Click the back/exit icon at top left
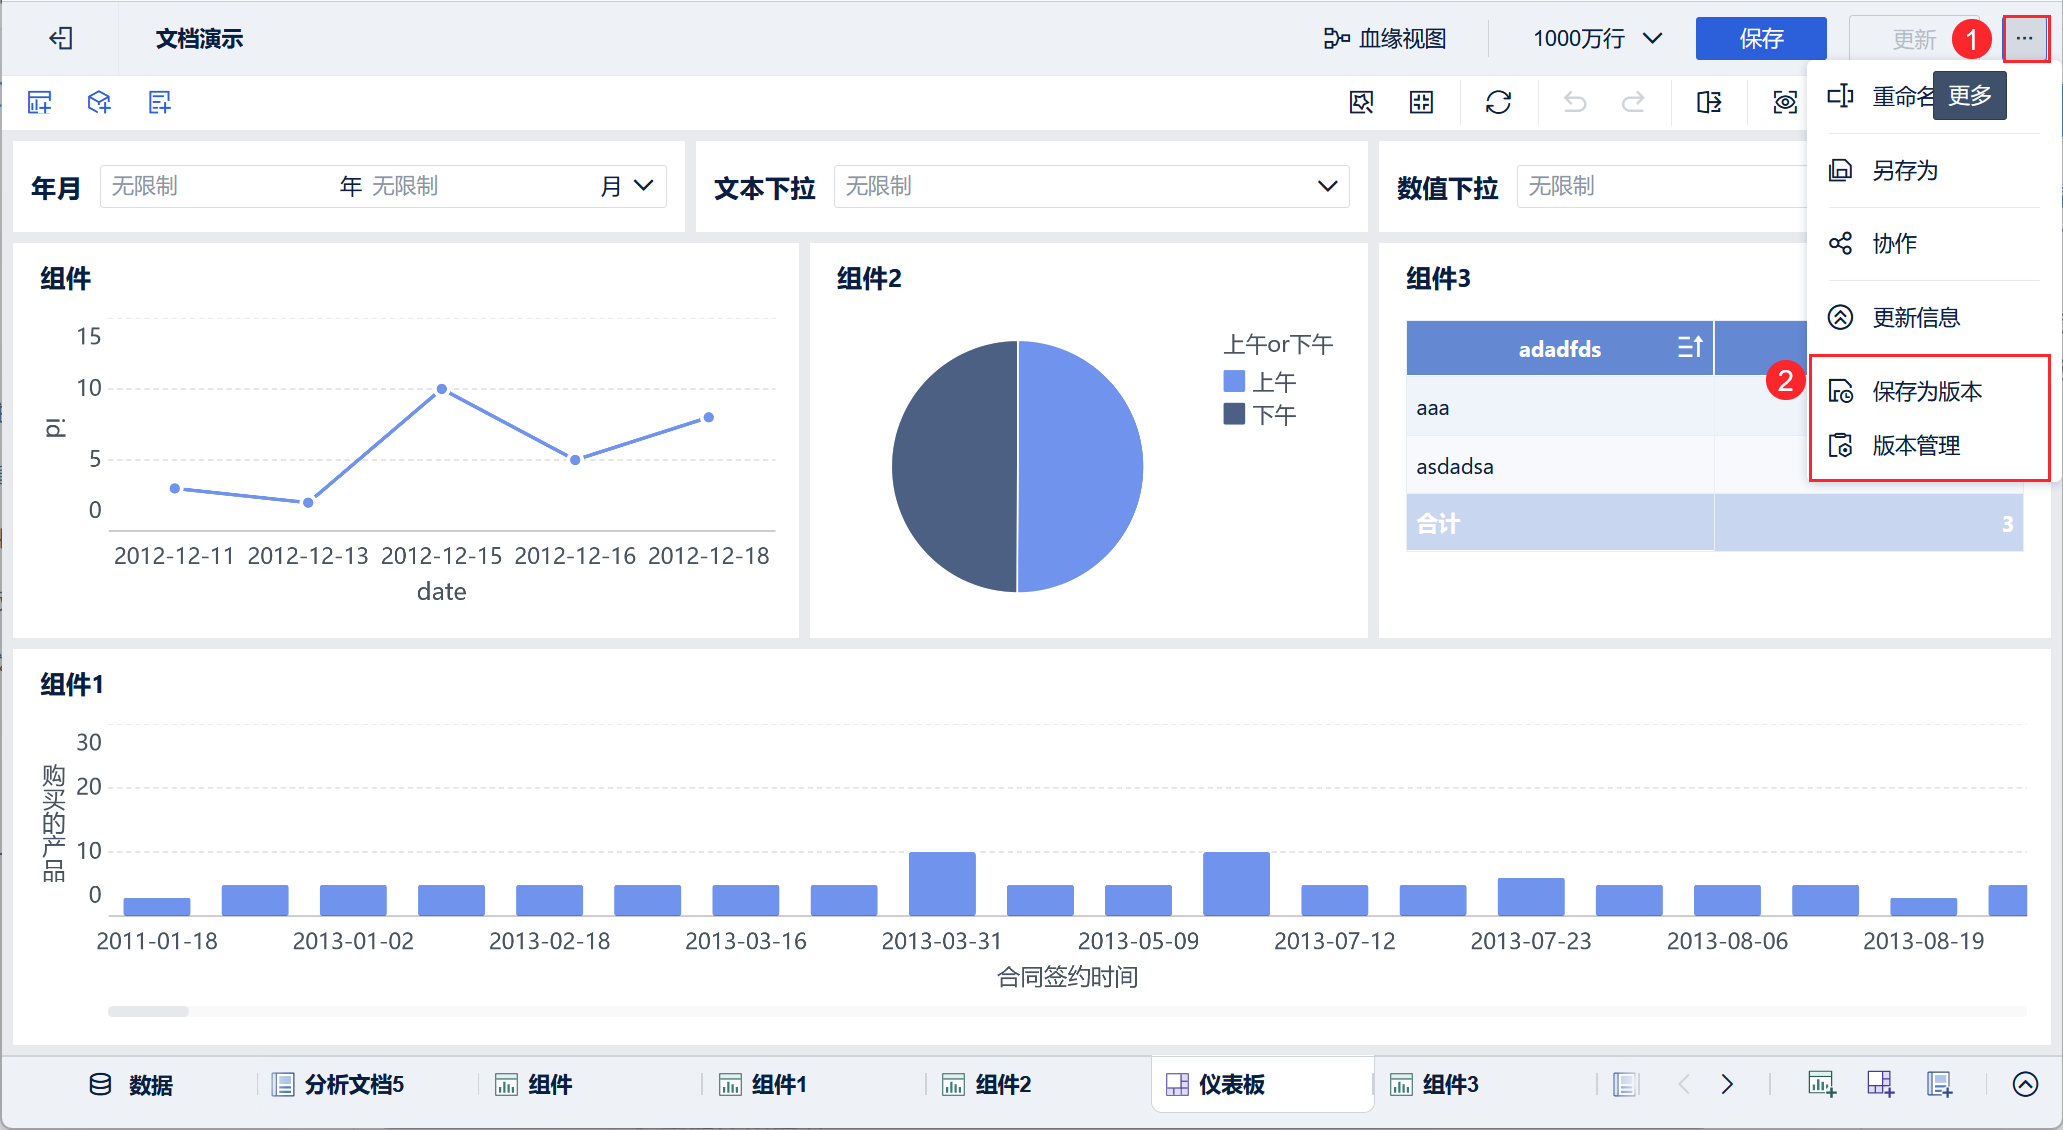Viewport: 2063px width, 1130px height. click(61, 38)
